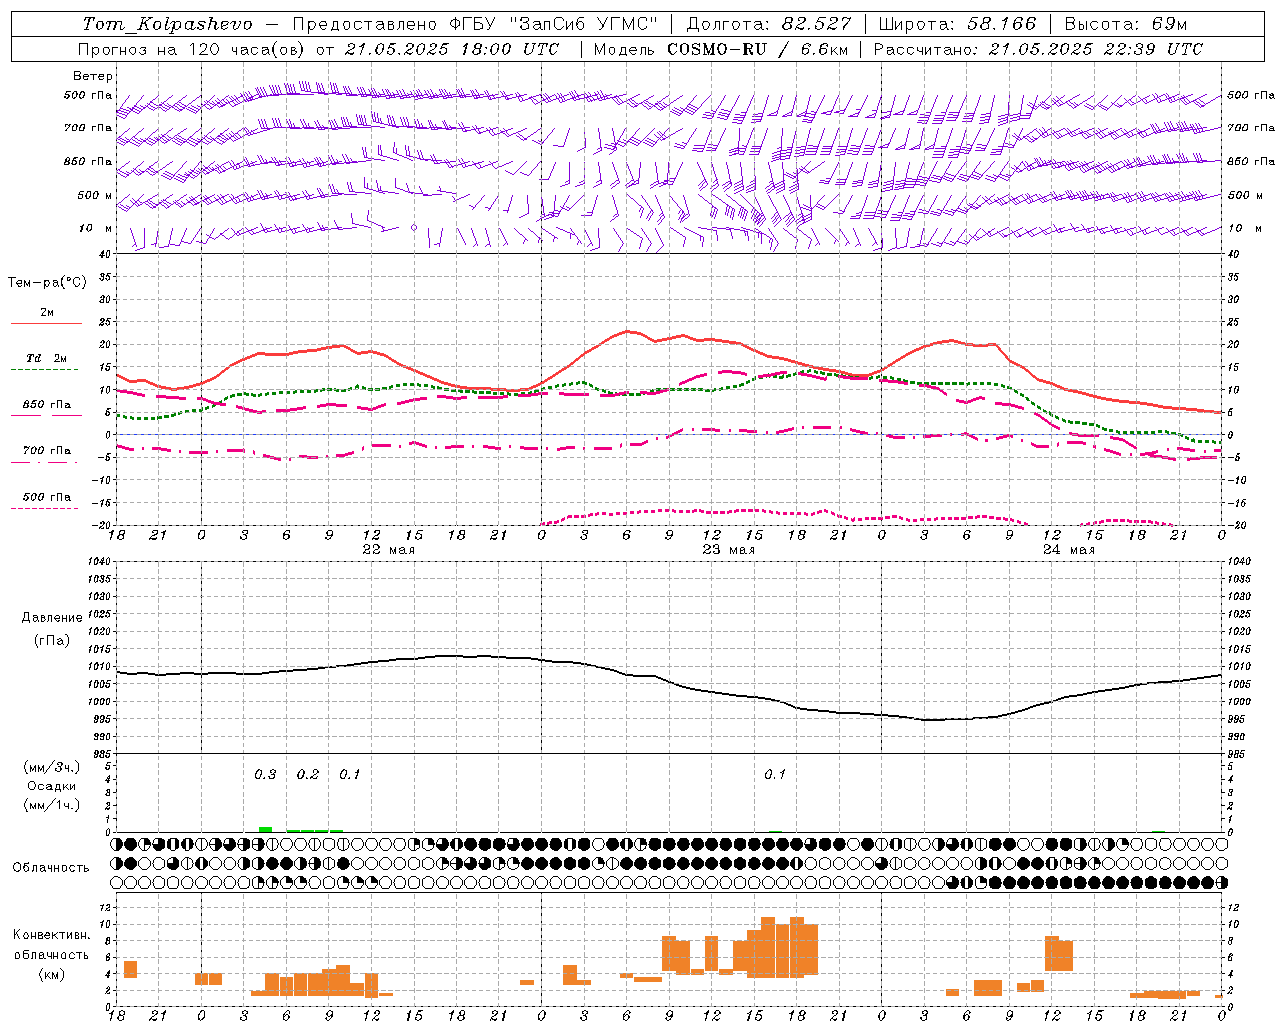Click the 22 мая date label
The width and height of the screenshot is (1280, 1024).
coord(388,550)
